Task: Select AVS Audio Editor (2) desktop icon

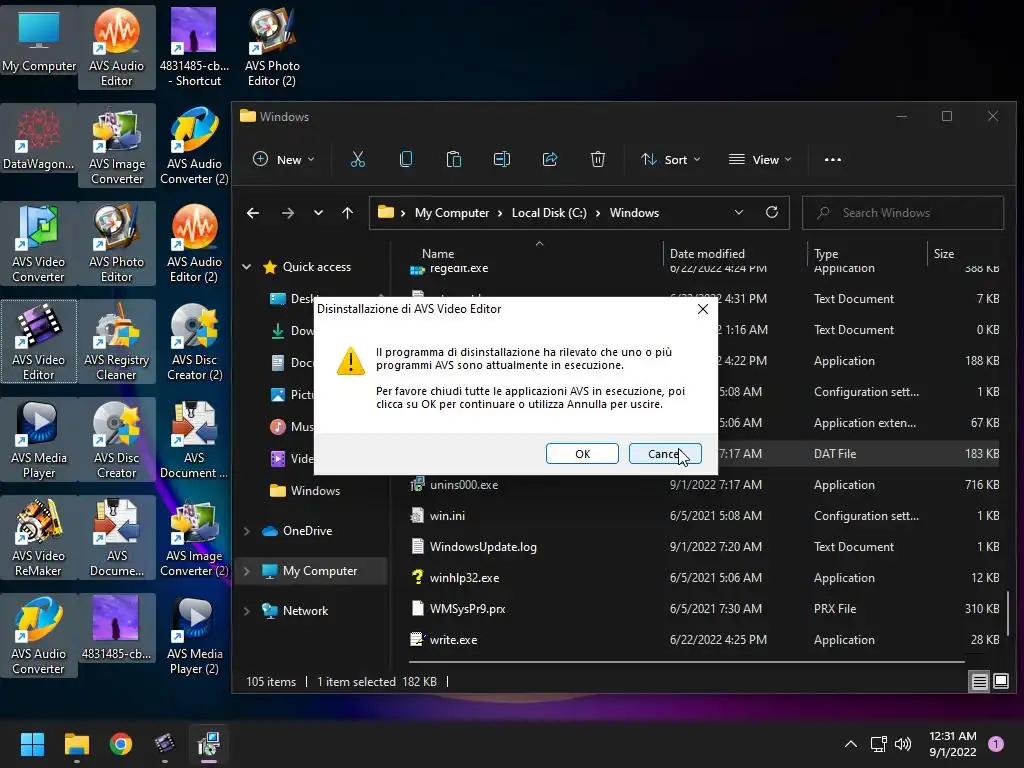Action: (x=194, y=244)
